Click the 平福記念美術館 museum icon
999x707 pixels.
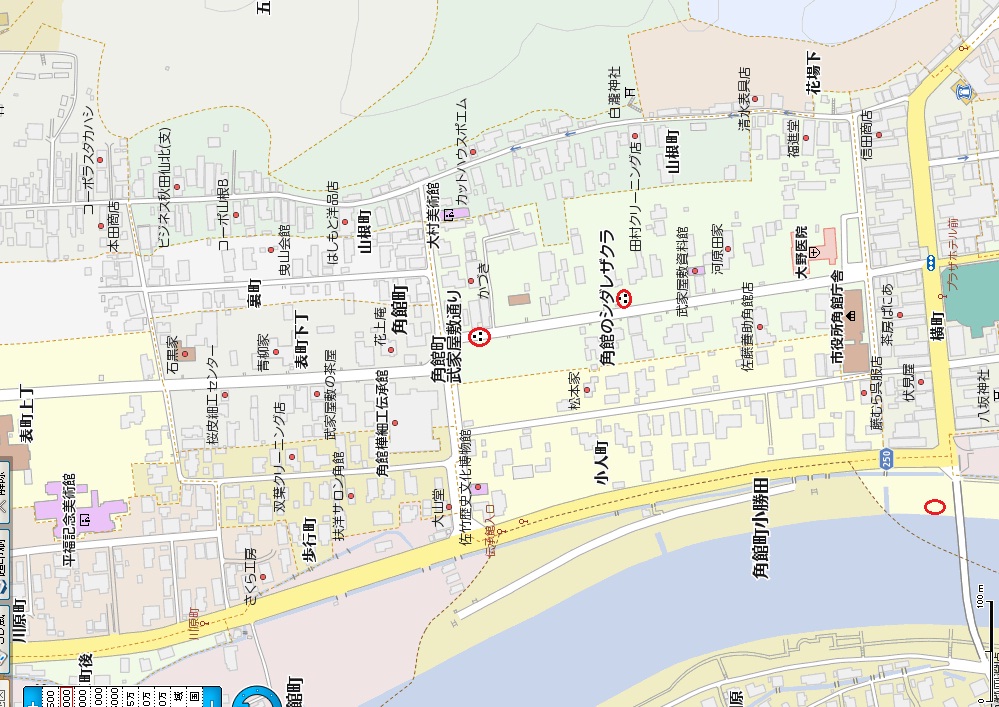[x=85, y=520]
